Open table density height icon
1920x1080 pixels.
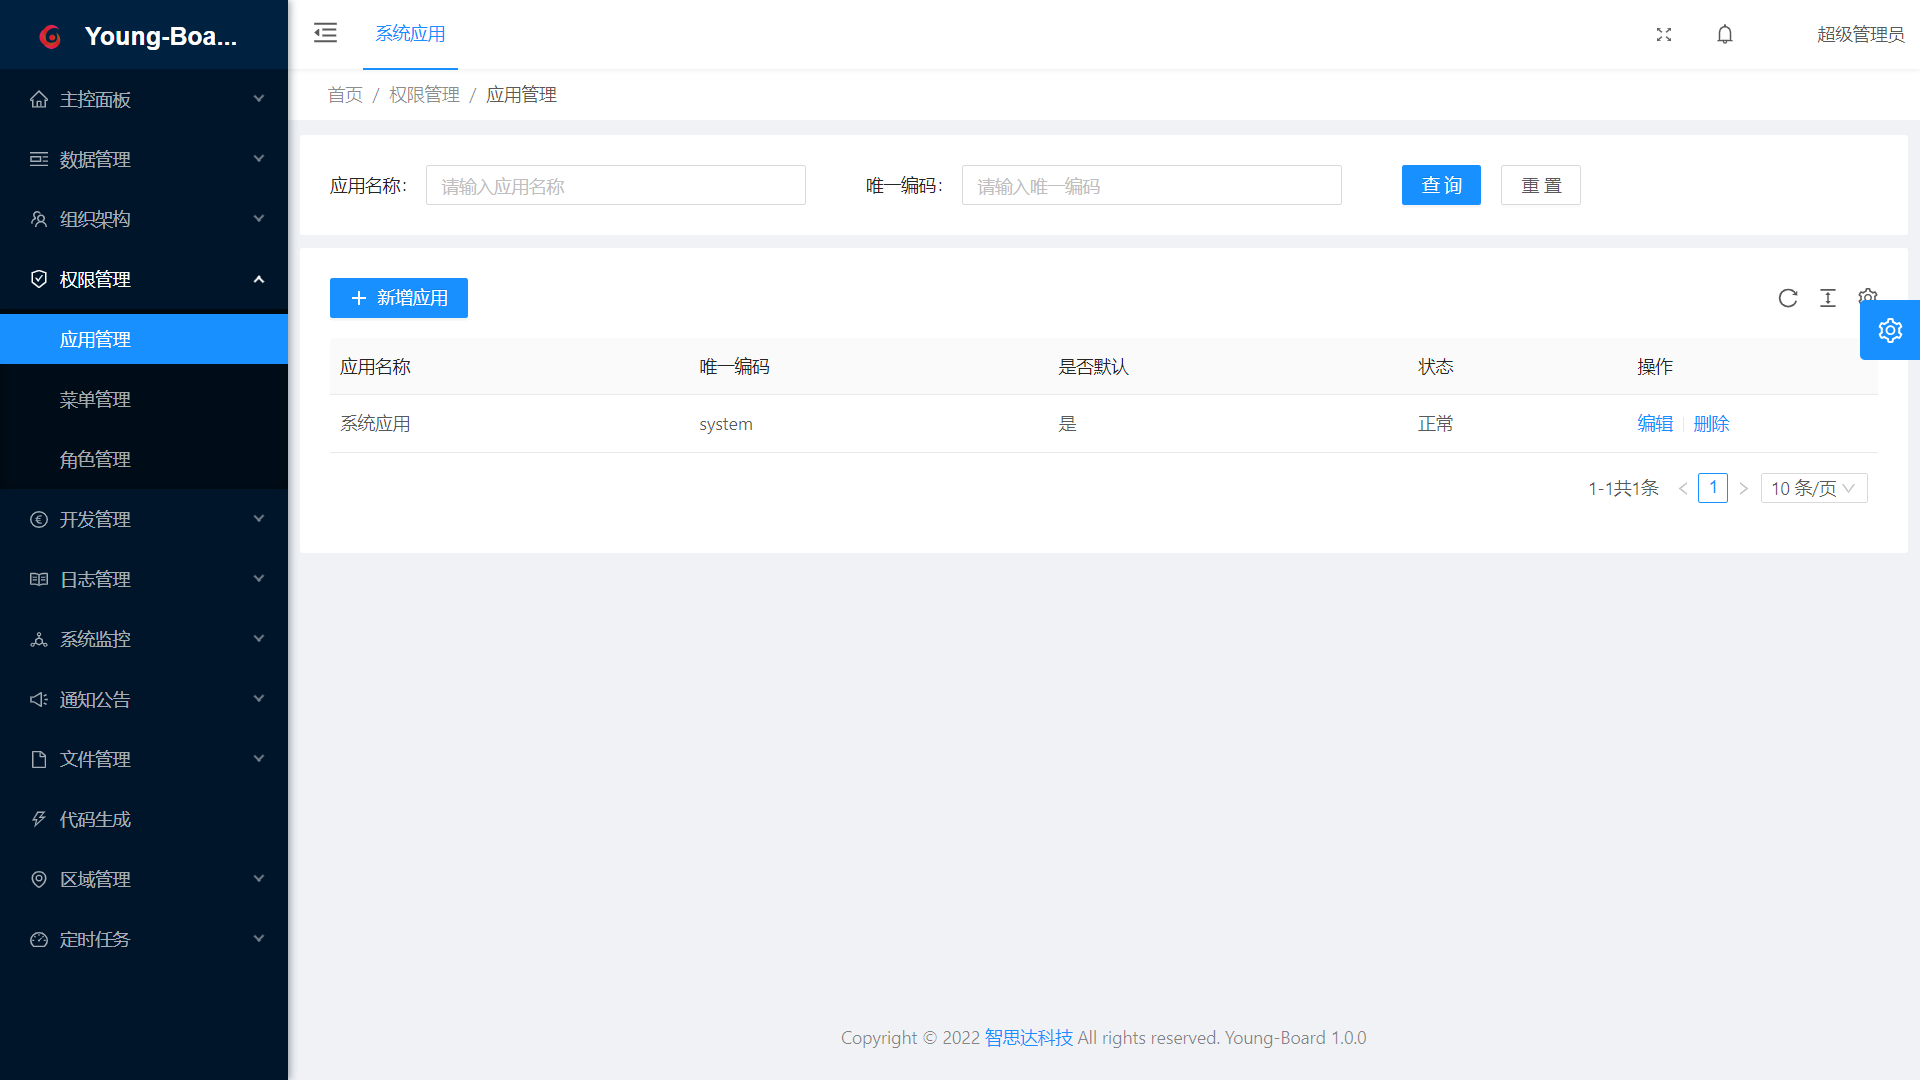click(x=1828, y=298)
